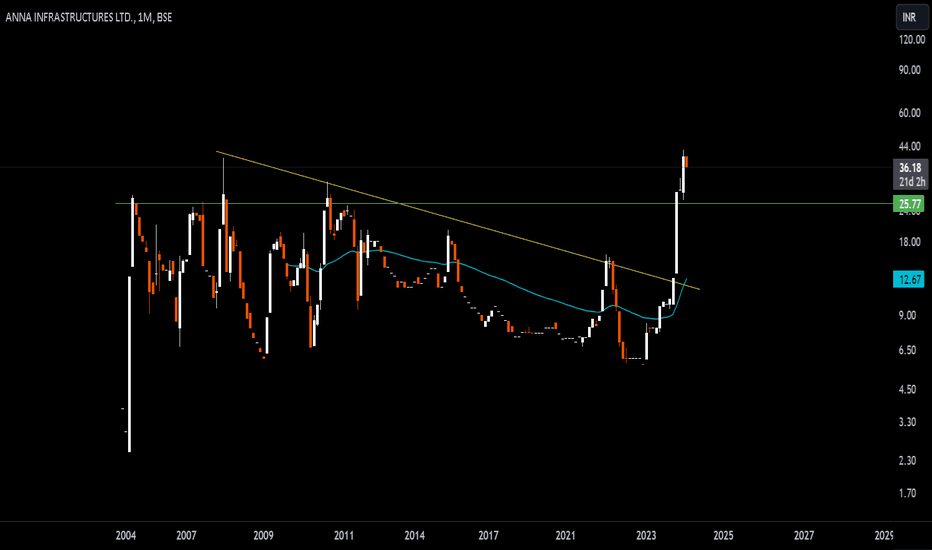Click the 1.70 price axis value
Viewport: 932px width, 550px height.
pyautogui.click(x=907, y=493)
